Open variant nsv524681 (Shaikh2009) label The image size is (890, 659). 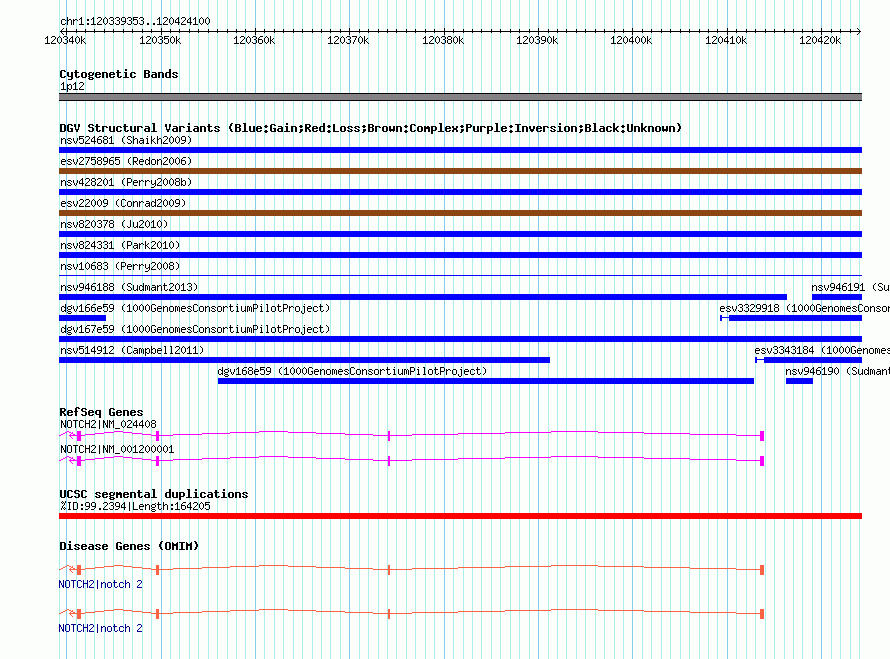[x=126, y=140]
